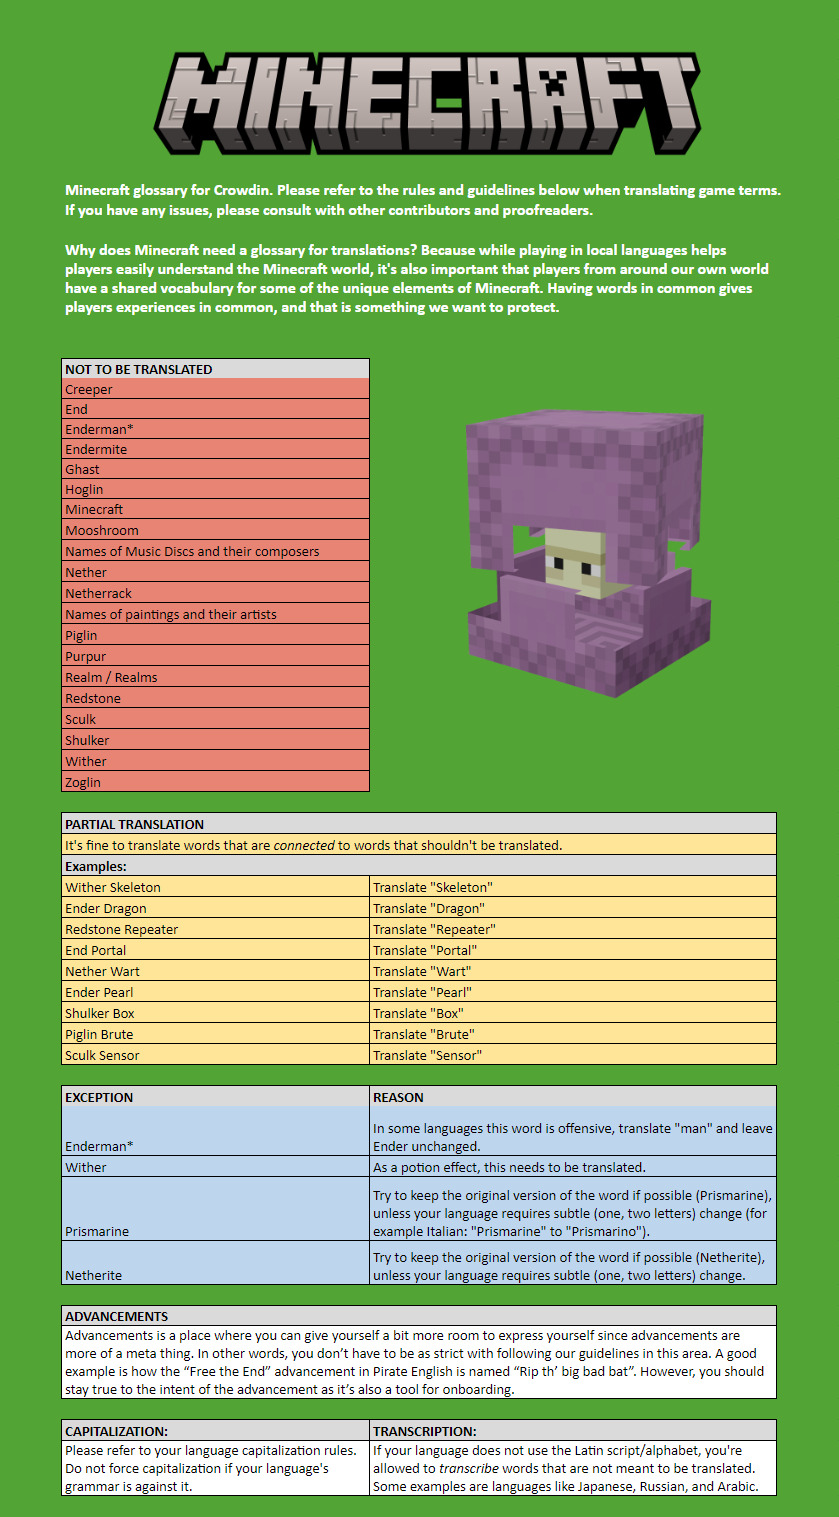The height and width of the screenshot is (1517, 839).
Task: Click the "Prismarine" exception cell
Action: pos(216,1209)
